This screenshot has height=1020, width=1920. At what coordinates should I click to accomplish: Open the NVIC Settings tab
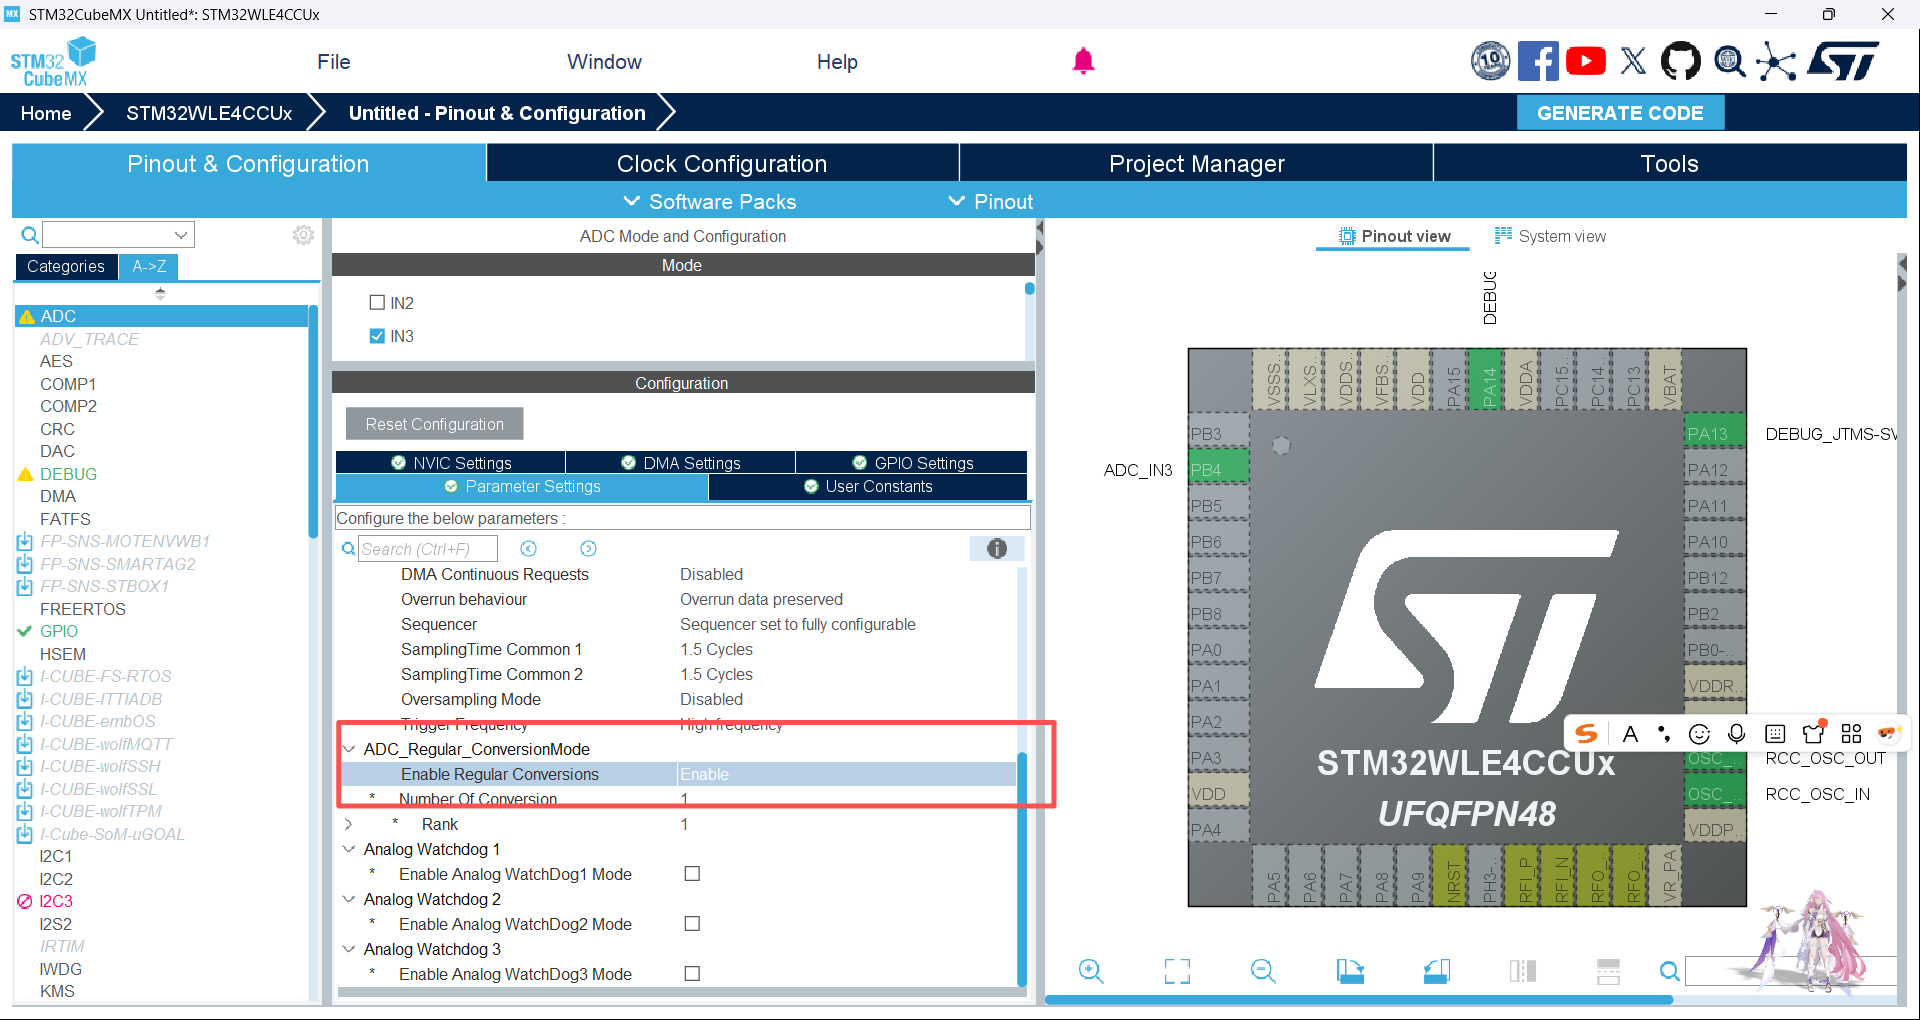pyautogui.click(x=451, y=462)
